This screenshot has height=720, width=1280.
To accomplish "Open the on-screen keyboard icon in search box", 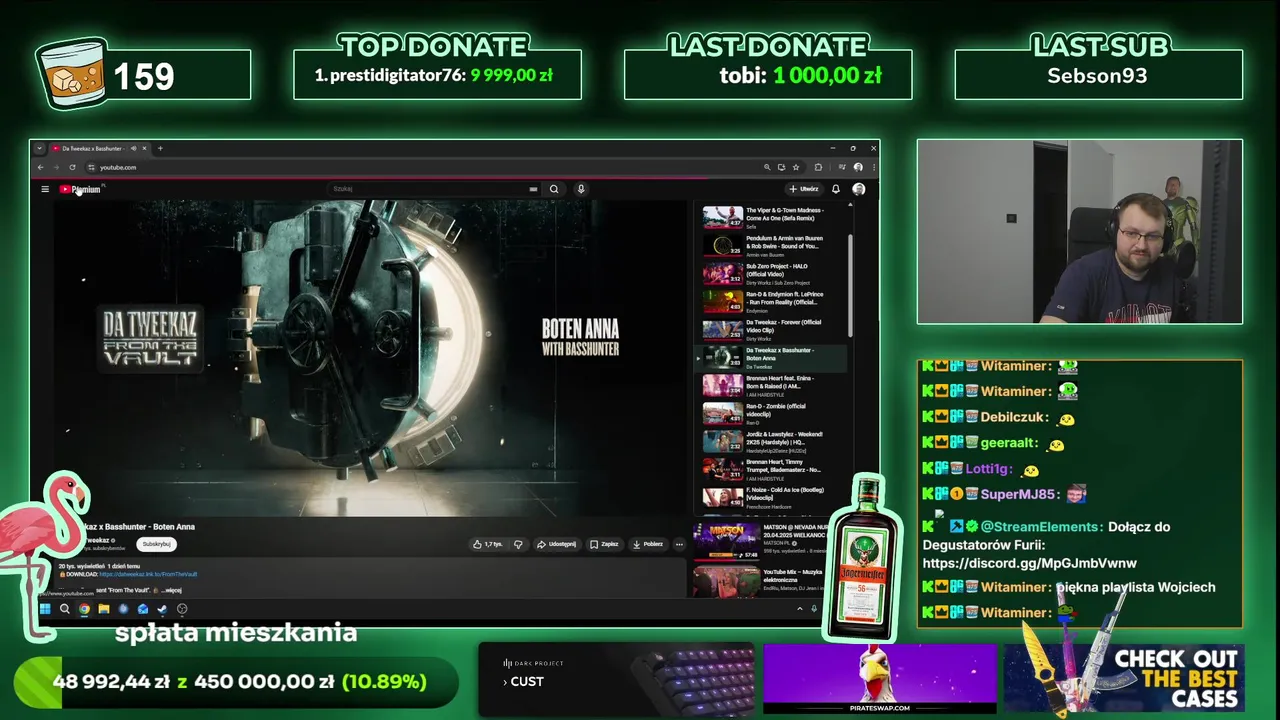I will pyautogui.click(x=533, y=189).
